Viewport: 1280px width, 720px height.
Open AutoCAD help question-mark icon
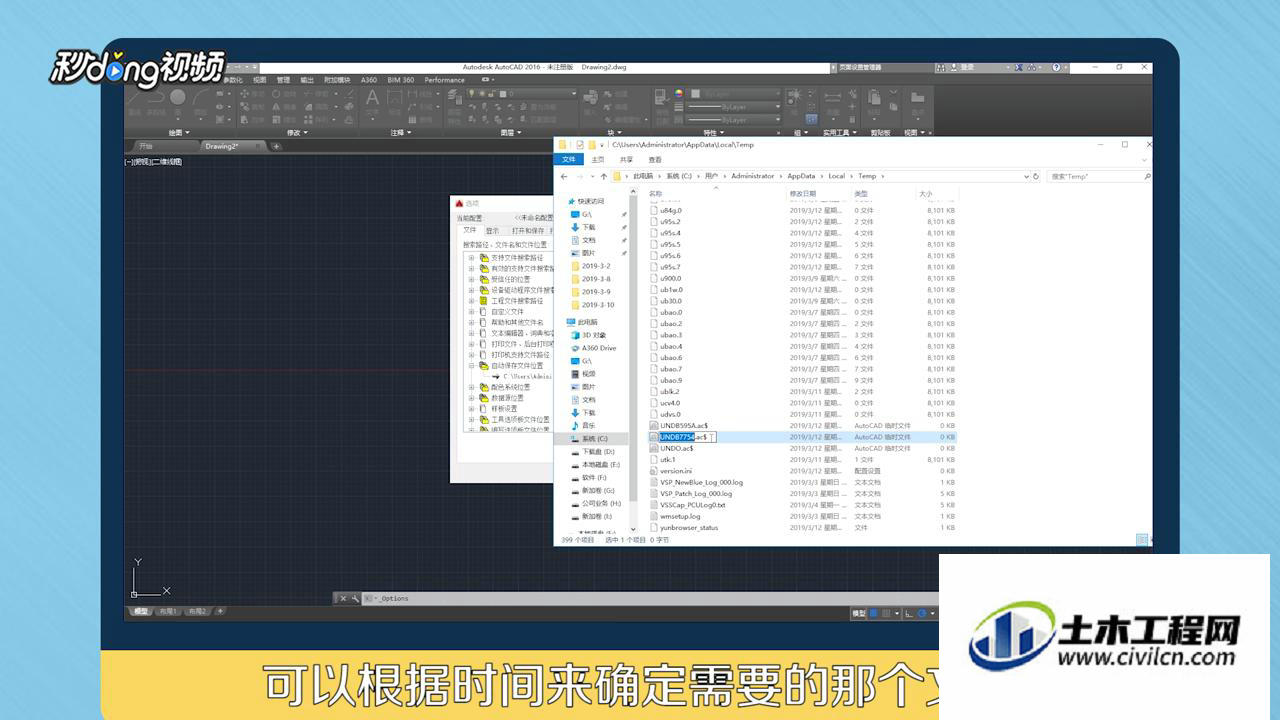(x=1055, y=67)
